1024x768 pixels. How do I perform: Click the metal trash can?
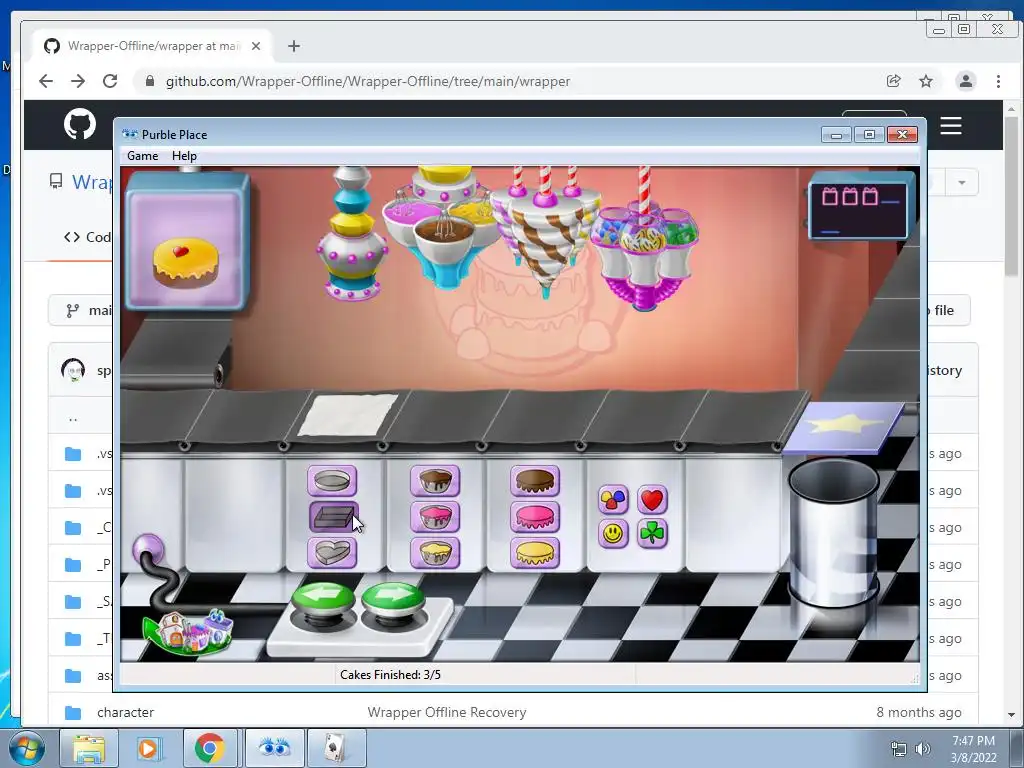pyautogui.click(x=834, y=532)
